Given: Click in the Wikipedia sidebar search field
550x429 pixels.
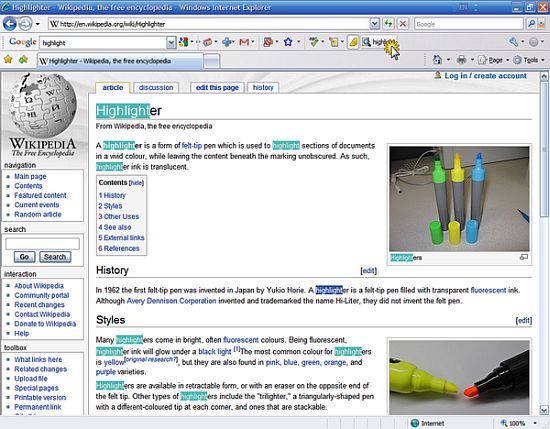Looking at the screenshot, I should (42, 243).
